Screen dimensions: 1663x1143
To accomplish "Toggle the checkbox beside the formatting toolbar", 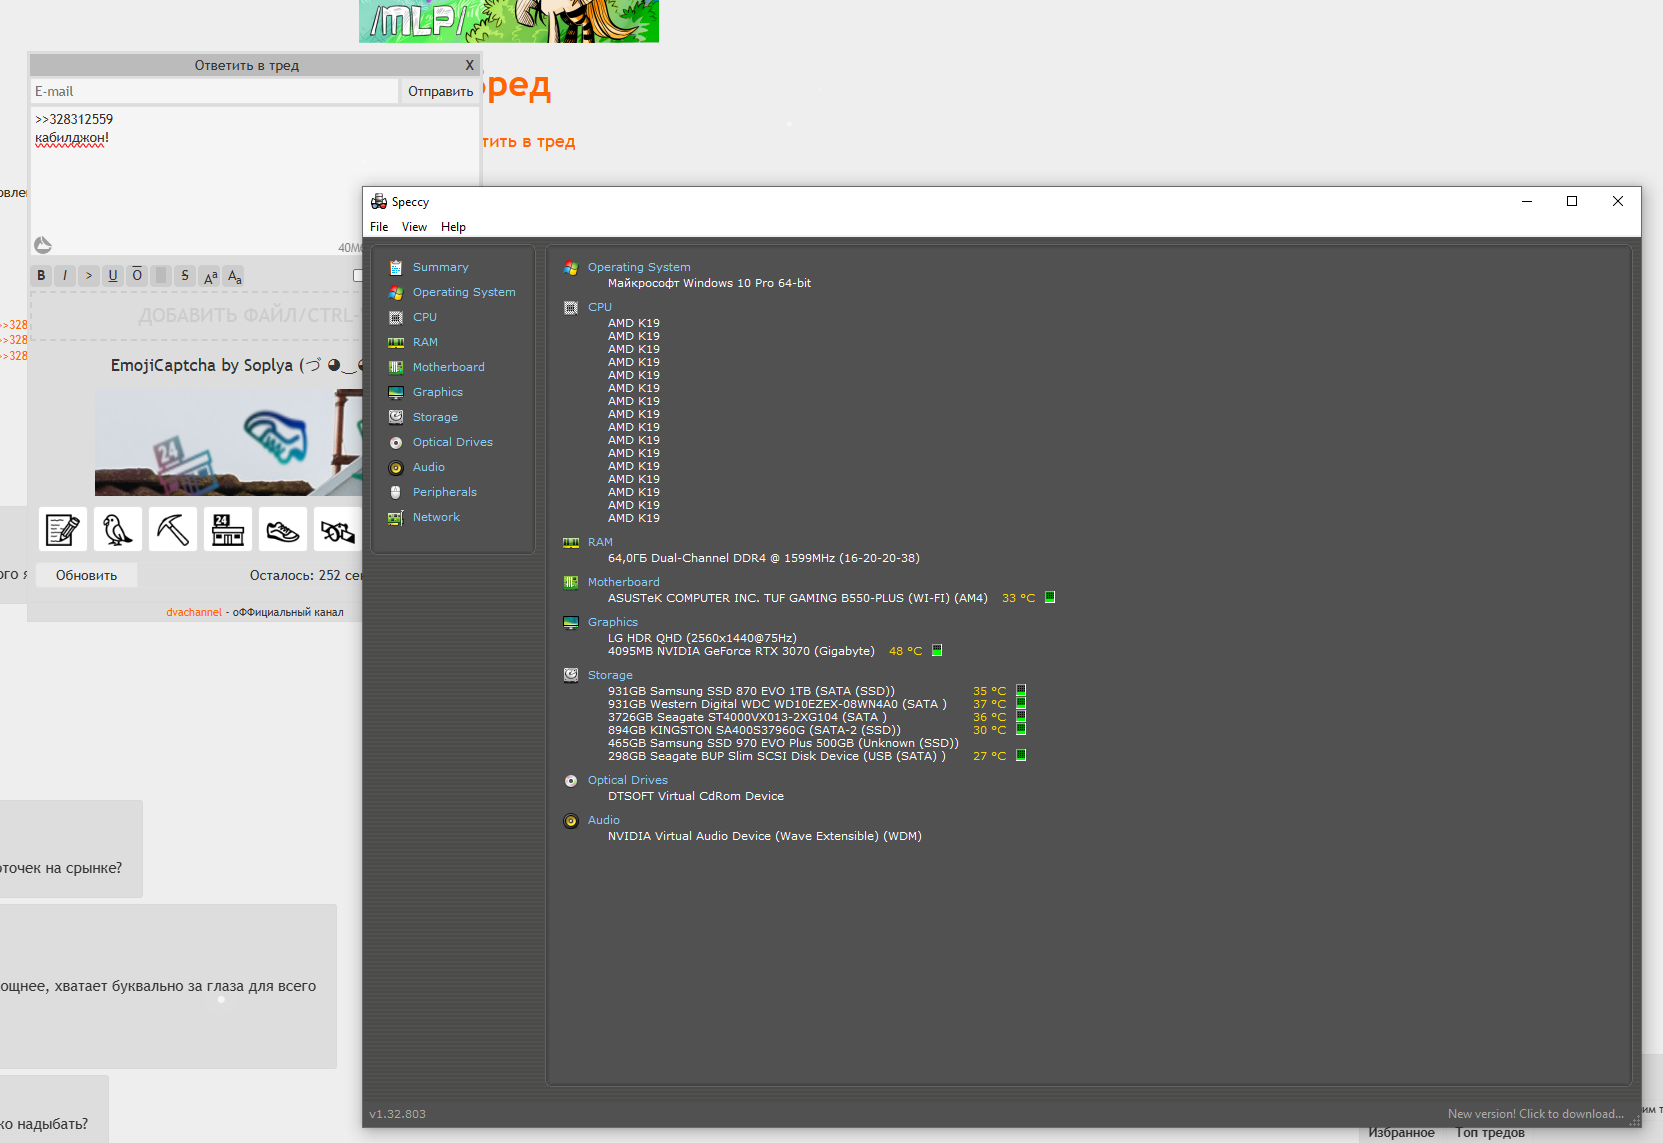I will 358,275.
